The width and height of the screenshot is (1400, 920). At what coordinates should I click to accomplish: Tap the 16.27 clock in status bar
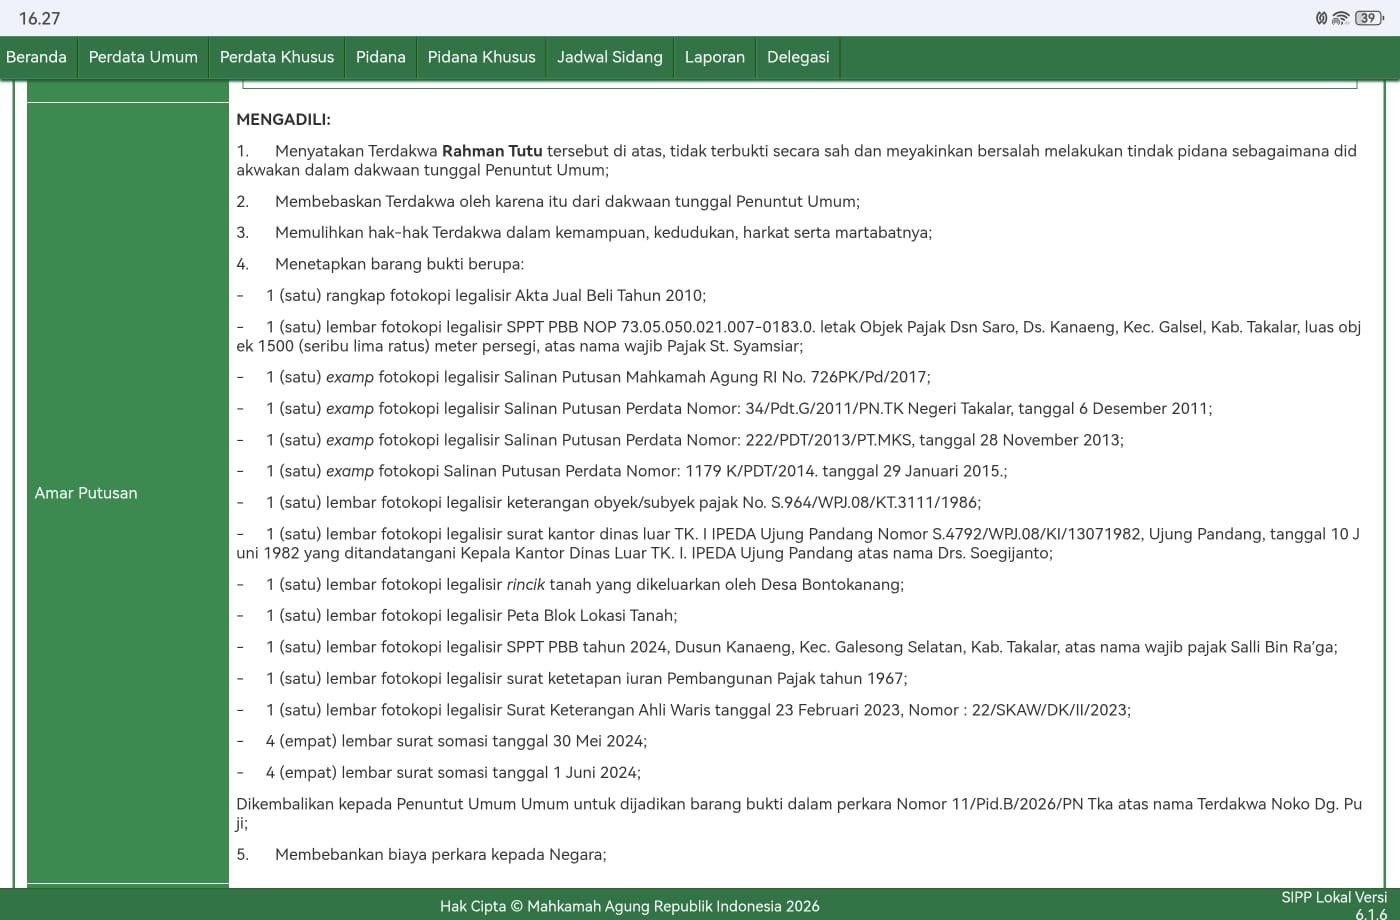(40, 18)
